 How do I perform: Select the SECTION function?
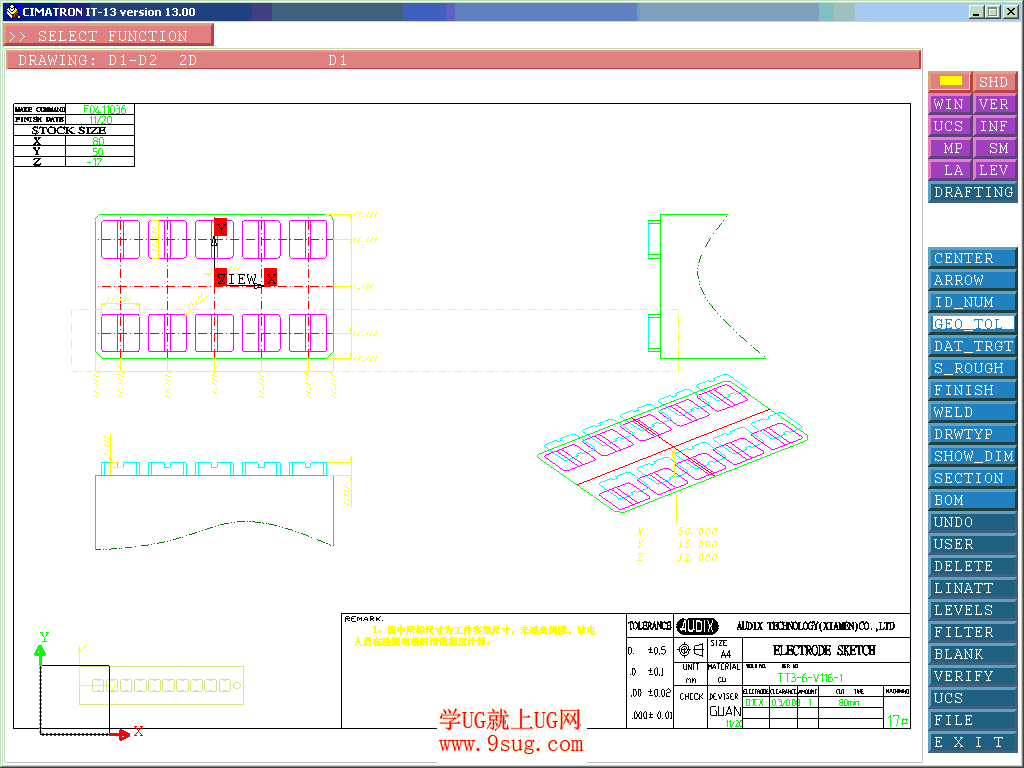(x=973, y=478)
